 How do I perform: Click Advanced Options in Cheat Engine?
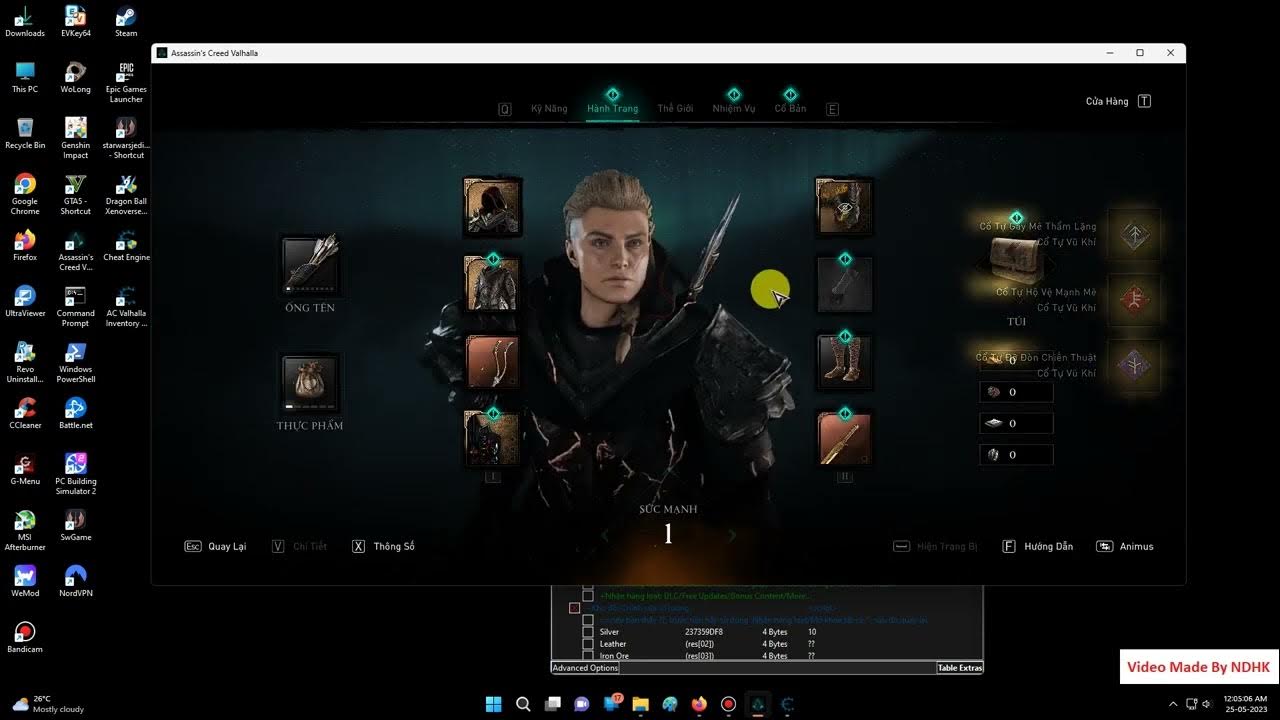coord(585,668)
